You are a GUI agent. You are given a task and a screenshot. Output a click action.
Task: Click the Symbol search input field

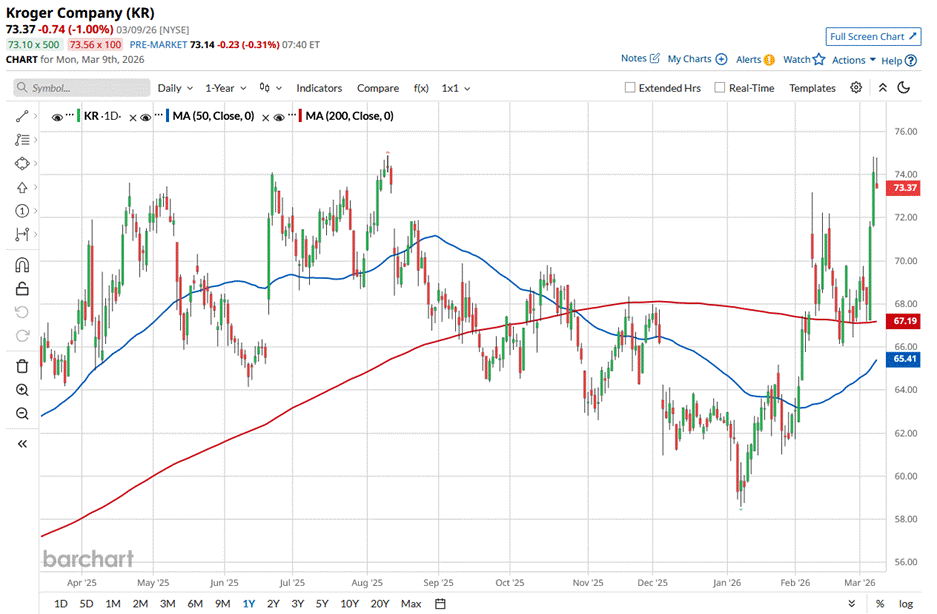(x=81, y=88)
